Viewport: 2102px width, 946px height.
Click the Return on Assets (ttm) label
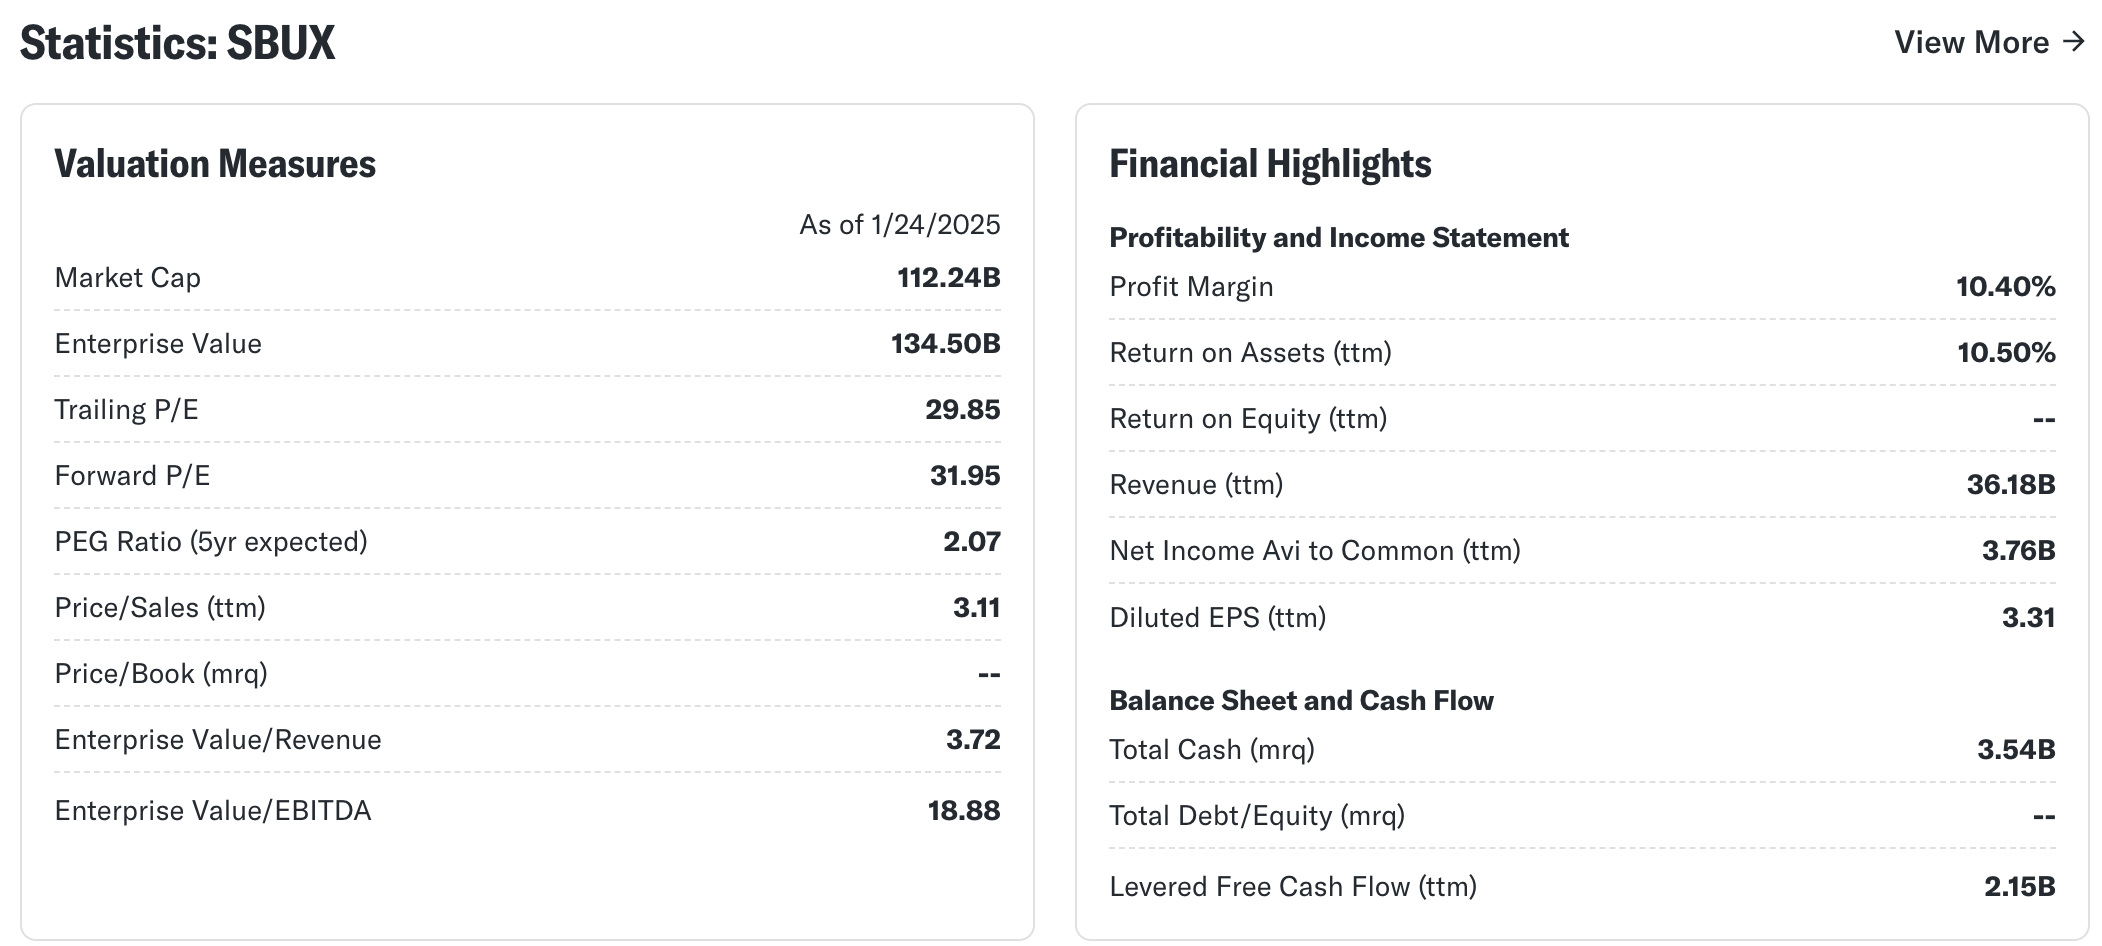(1250, 353)
